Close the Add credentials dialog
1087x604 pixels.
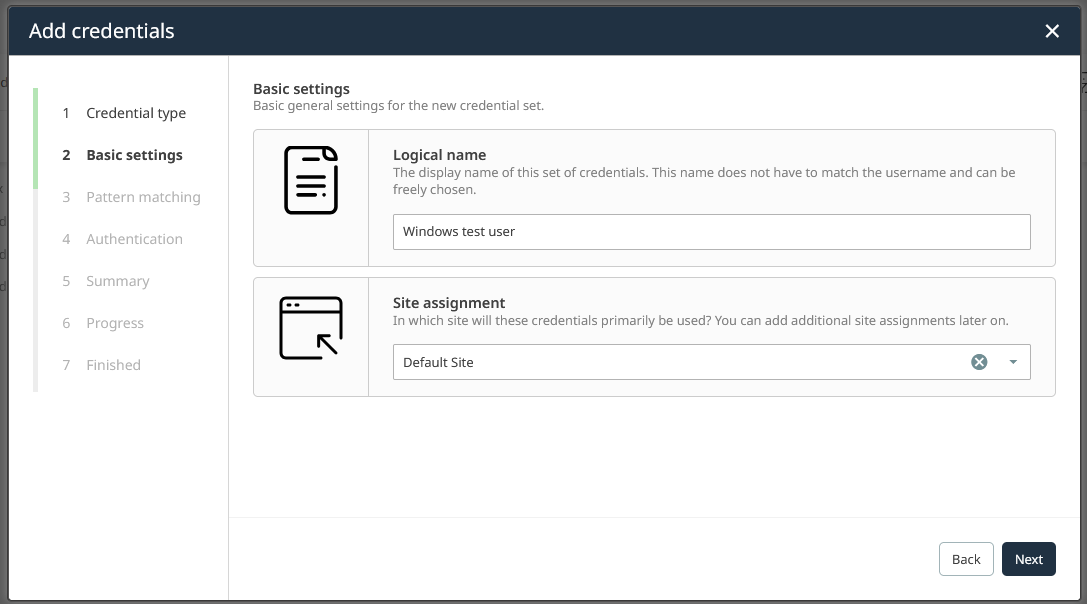point(1051,31)
